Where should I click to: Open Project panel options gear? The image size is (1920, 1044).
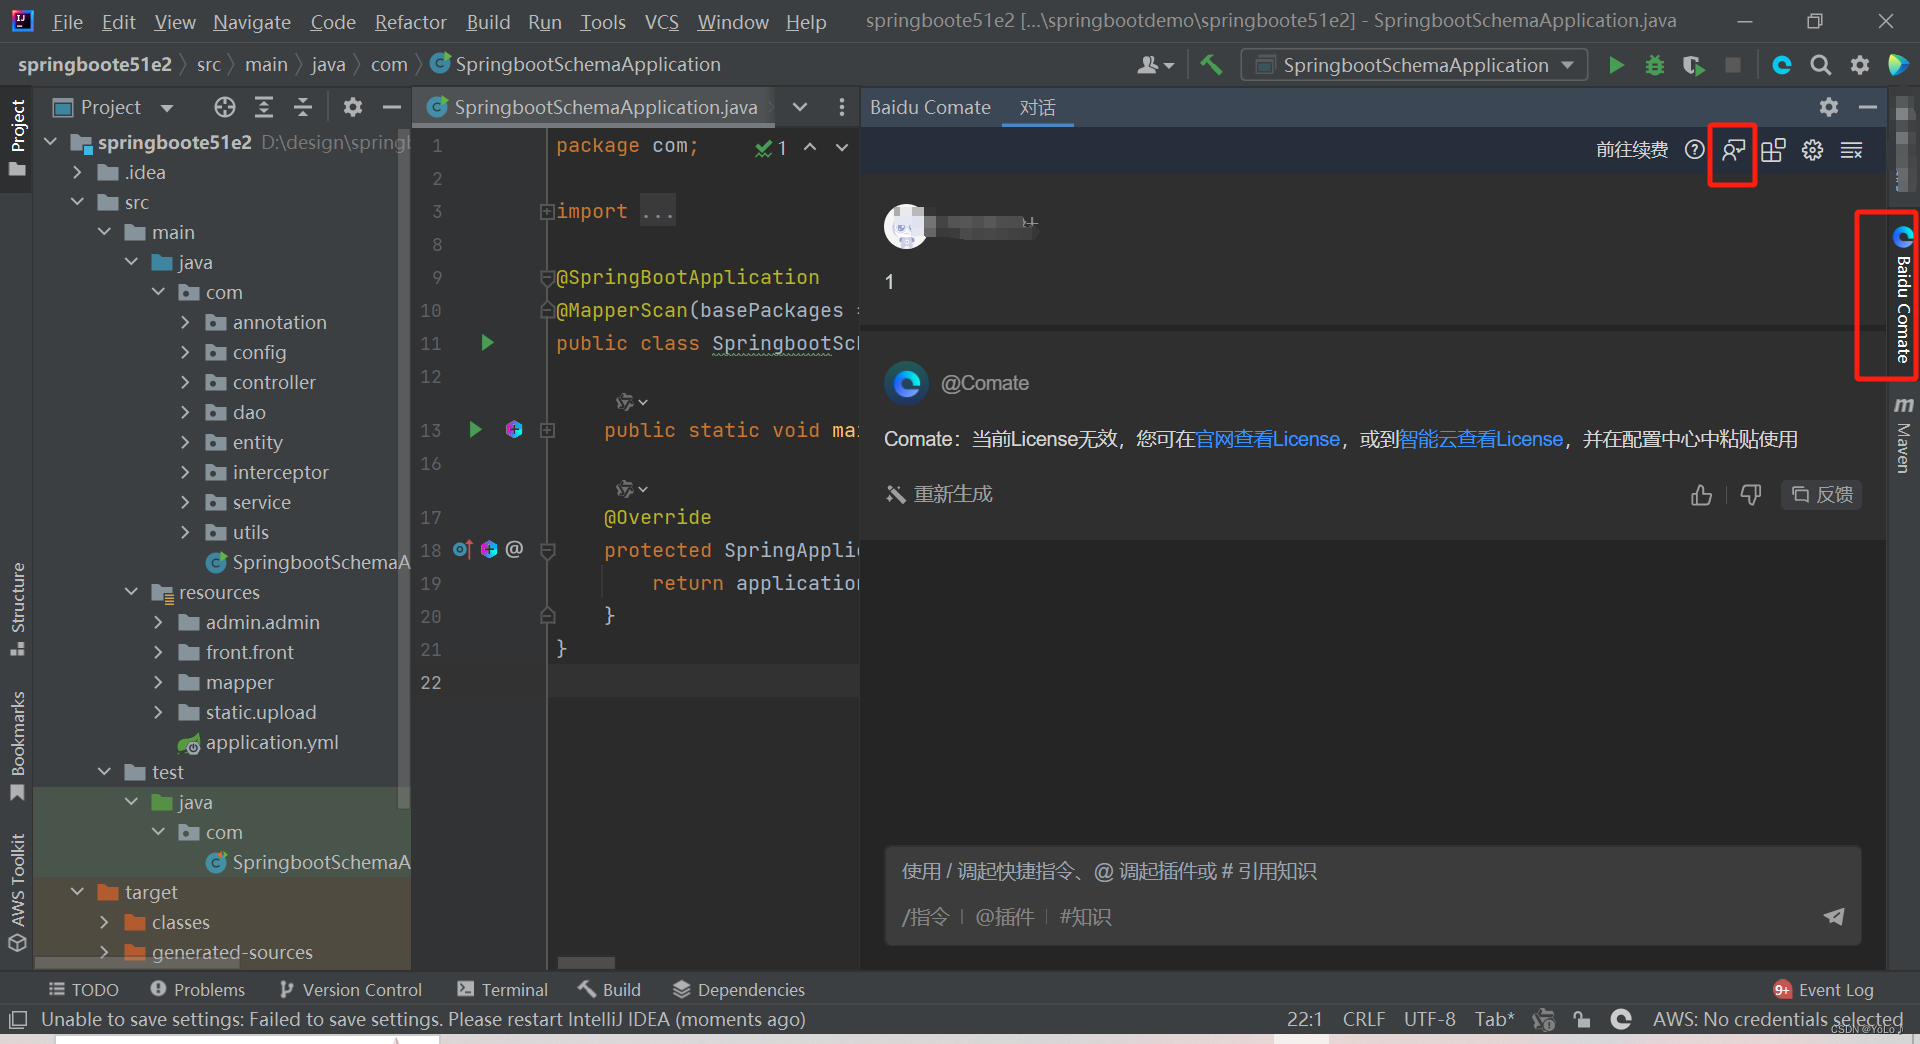click(x=352, y=107)
